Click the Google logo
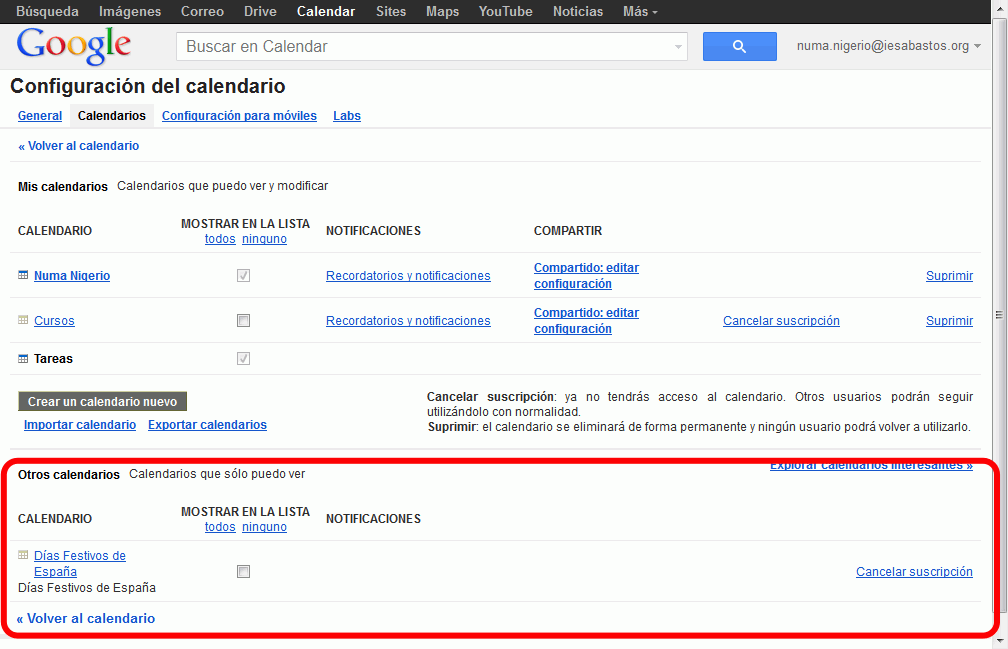 (74, 46)
